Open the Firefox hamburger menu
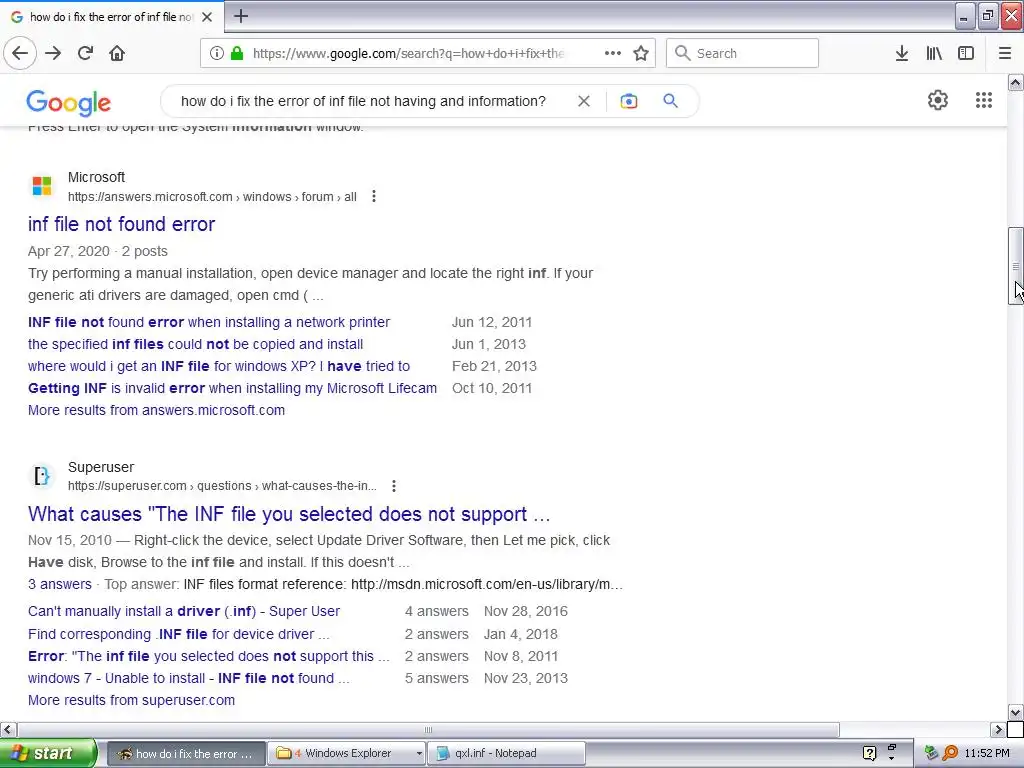 pyautogui.click(x=1005, y=53)
